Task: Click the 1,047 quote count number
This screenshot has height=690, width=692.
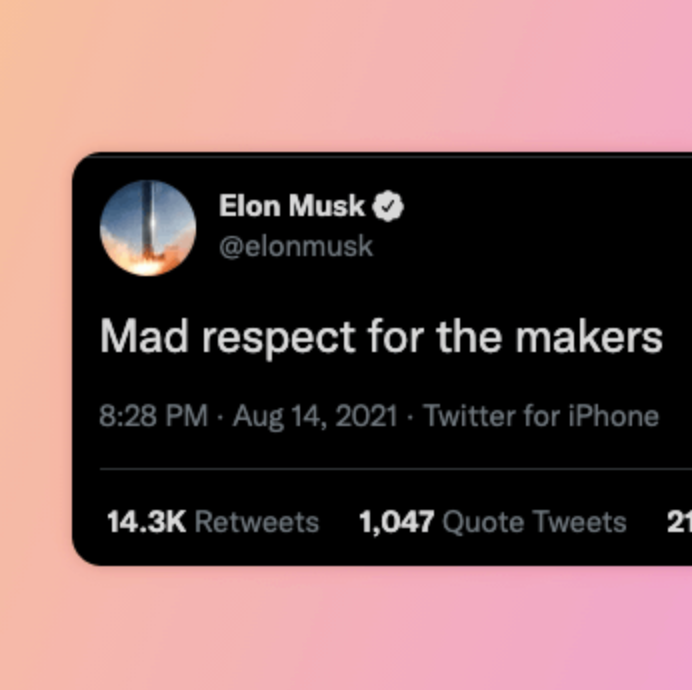Action: [396, 522]
